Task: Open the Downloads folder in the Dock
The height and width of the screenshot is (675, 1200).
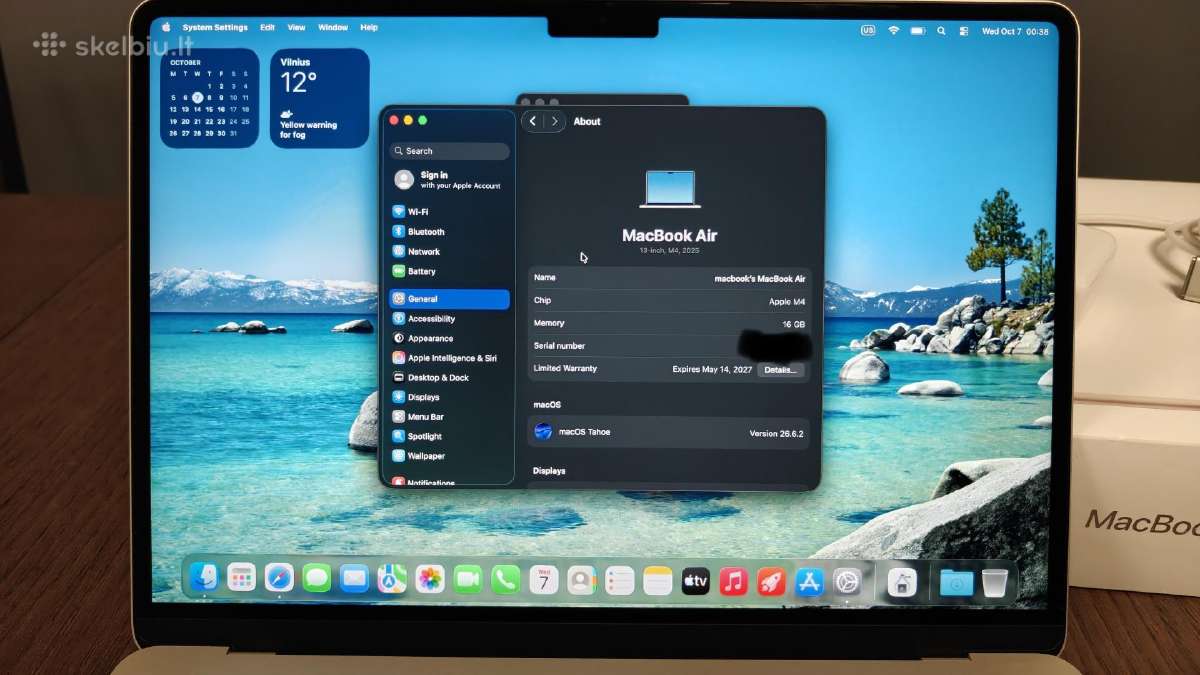Action: [957, 583]
